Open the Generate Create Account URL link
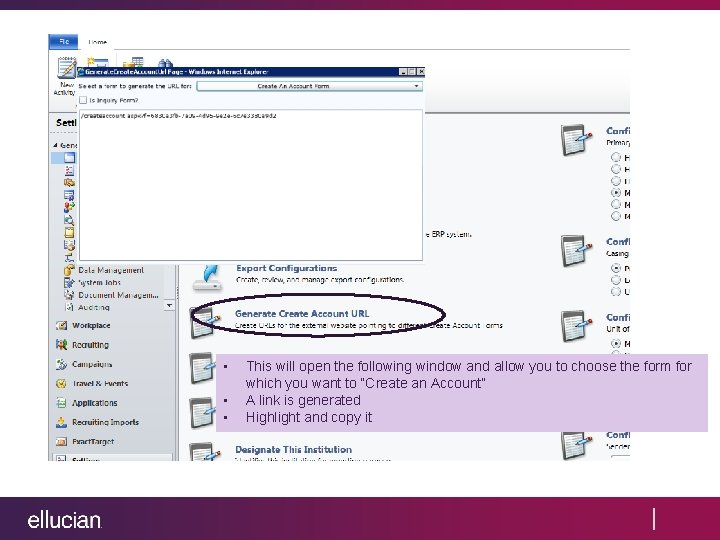 point(302,314)
